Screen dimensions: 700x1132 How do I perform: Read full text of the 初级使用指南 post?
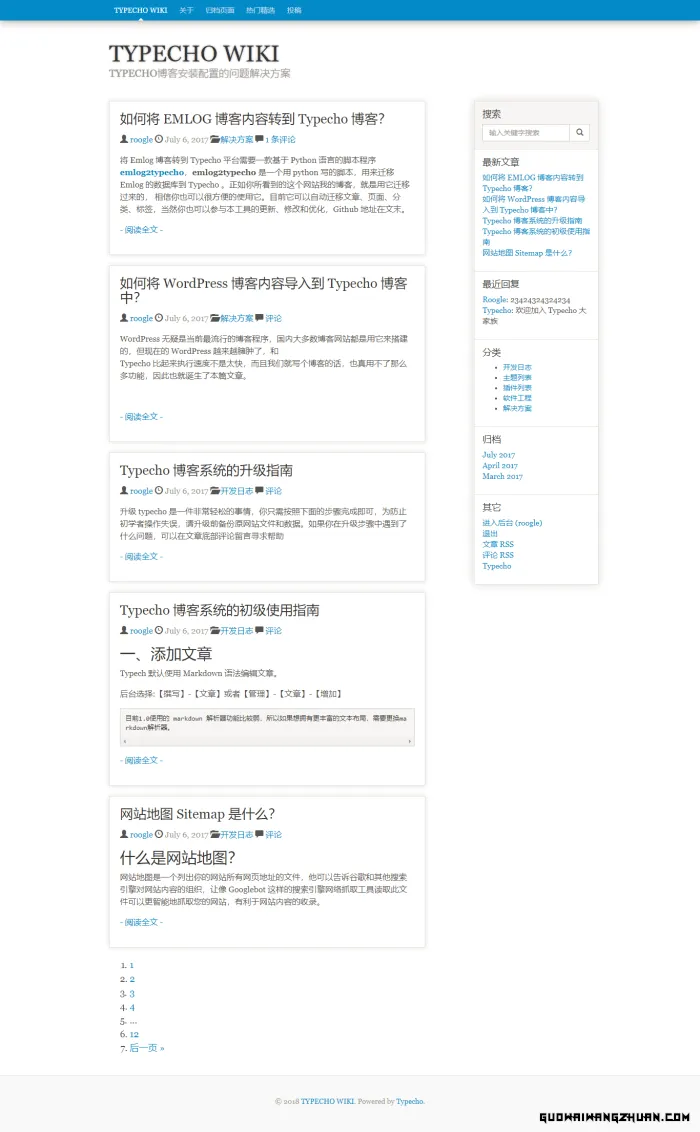(x=141, y=760)
